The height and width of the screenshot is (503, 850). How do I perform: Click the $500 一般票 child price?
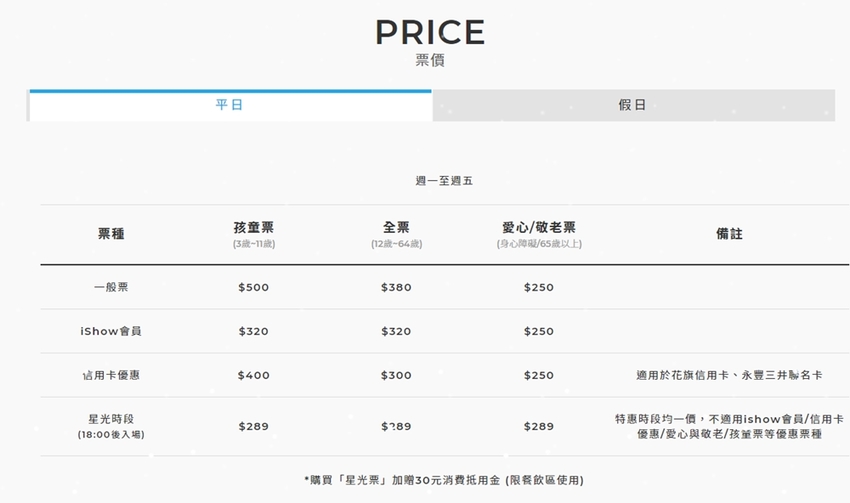pos(253,287)
